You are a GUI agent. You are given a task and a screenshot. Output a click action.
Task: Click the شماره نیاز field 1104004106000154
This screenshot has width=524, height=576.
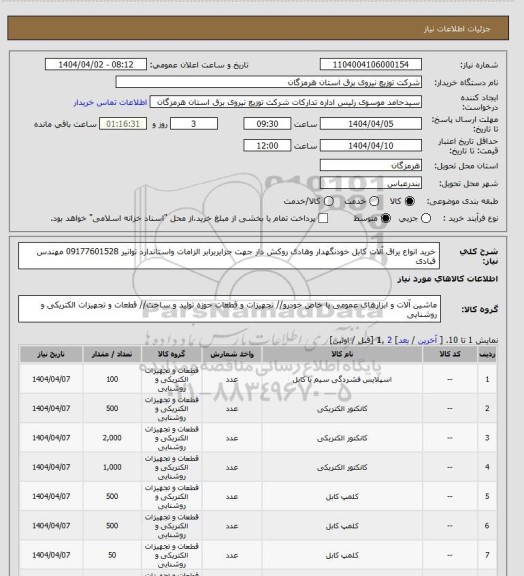point(370,65)
